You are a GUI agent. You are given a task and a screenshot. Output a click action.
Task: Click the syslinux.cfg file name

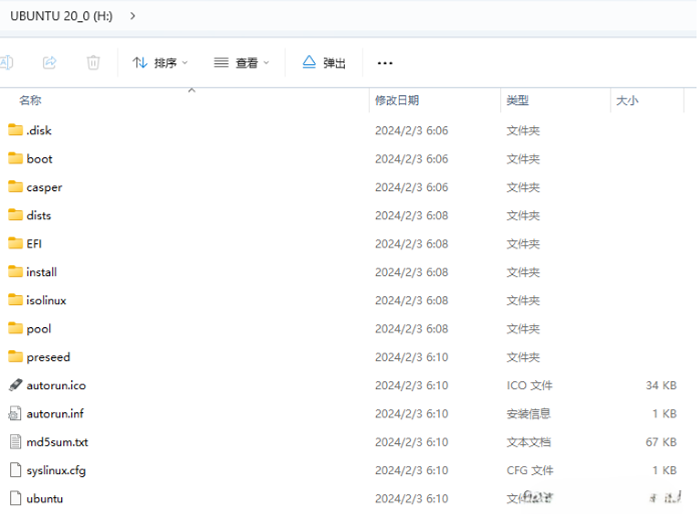56,471
